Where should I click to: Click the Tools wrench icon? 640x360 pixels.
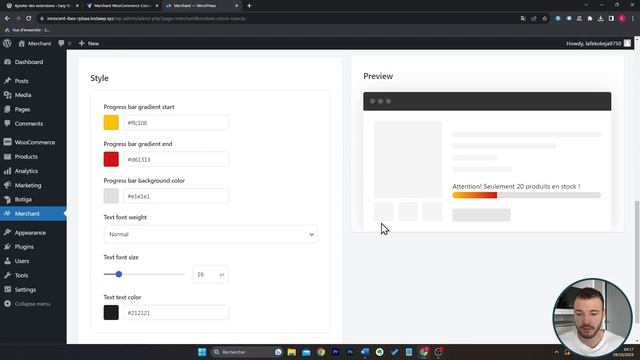7,276
